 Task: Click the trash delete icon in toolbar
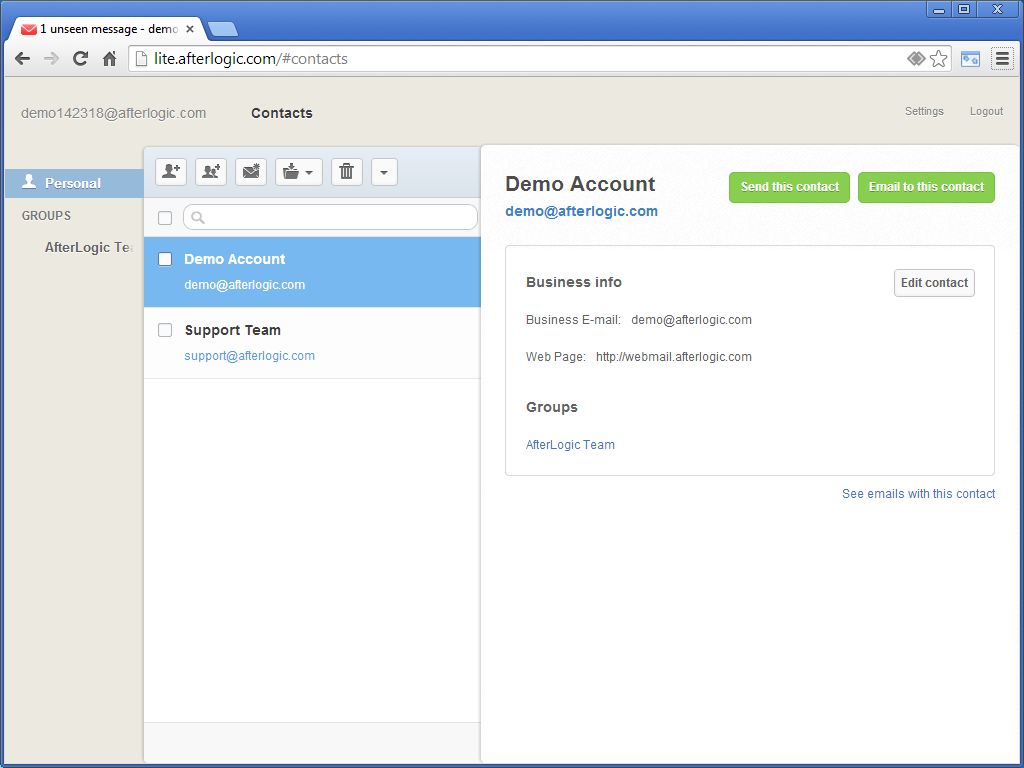tap(347, 172)
